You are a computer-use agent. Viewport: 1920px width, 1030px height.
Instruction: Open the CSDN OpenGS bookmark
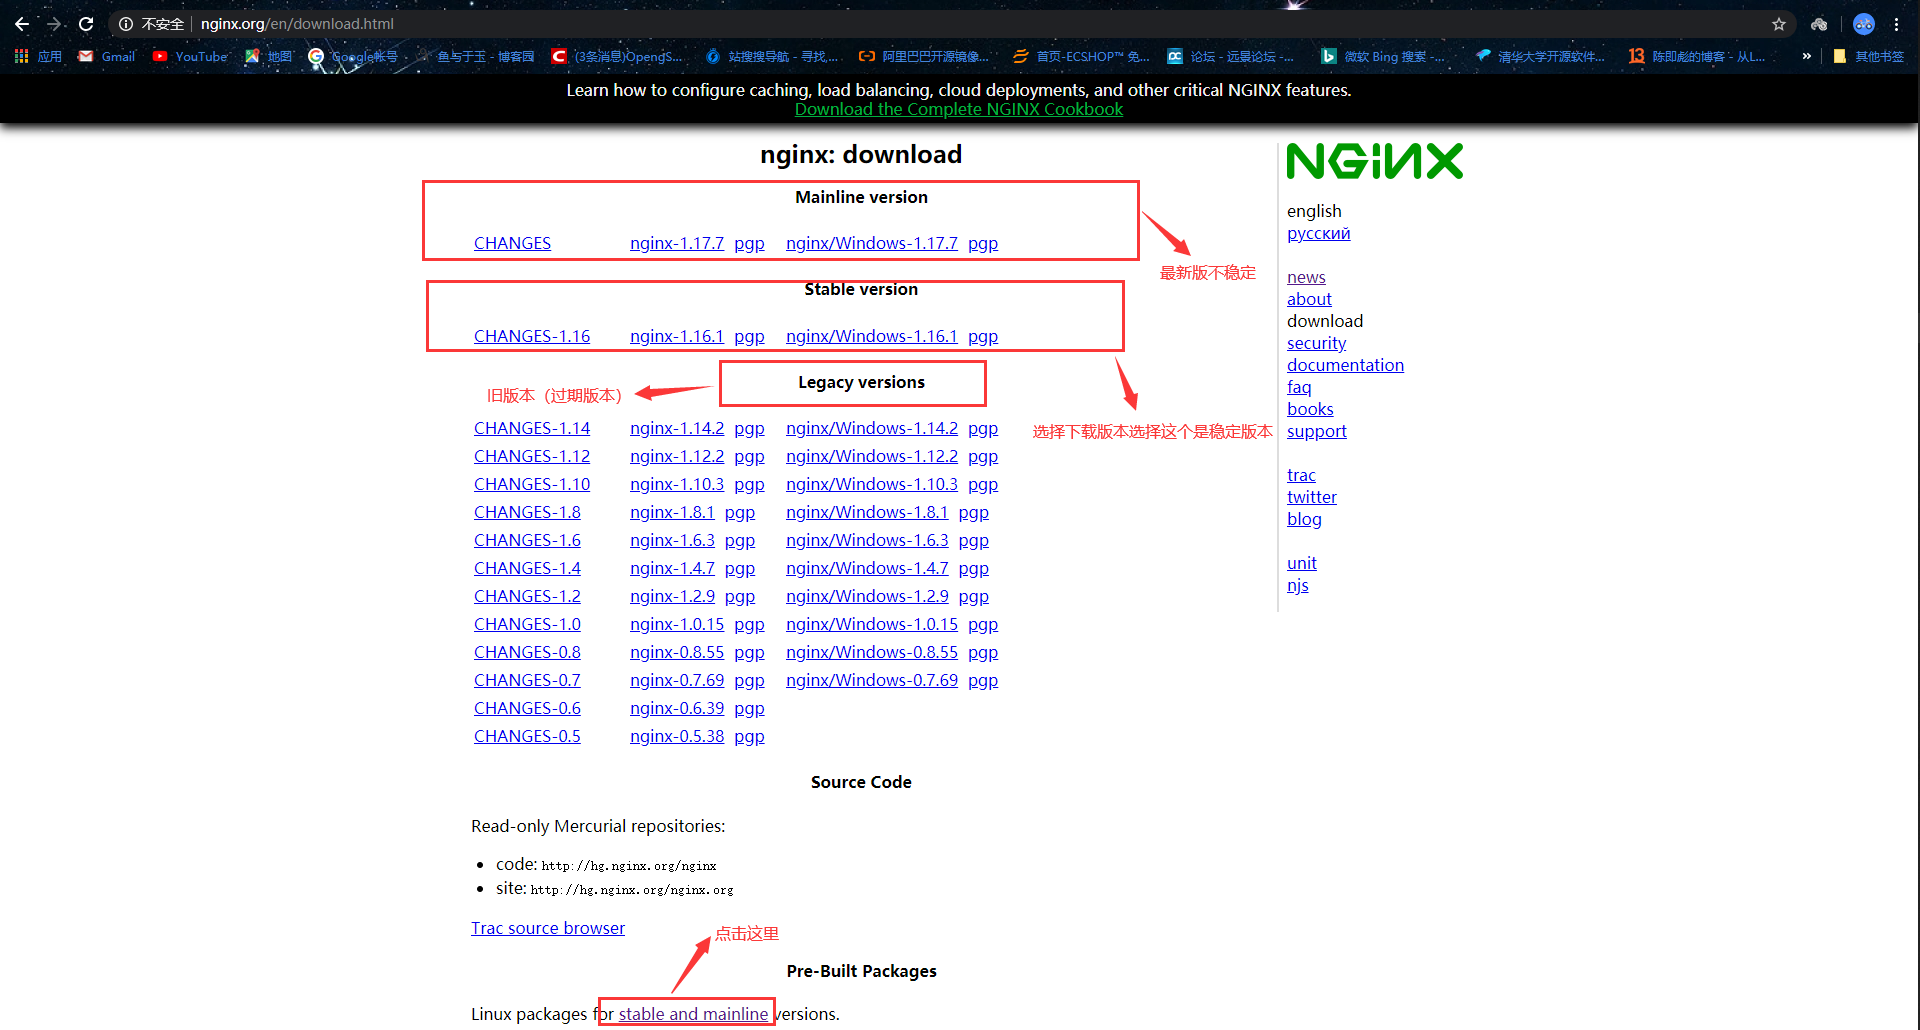(617, 56)
